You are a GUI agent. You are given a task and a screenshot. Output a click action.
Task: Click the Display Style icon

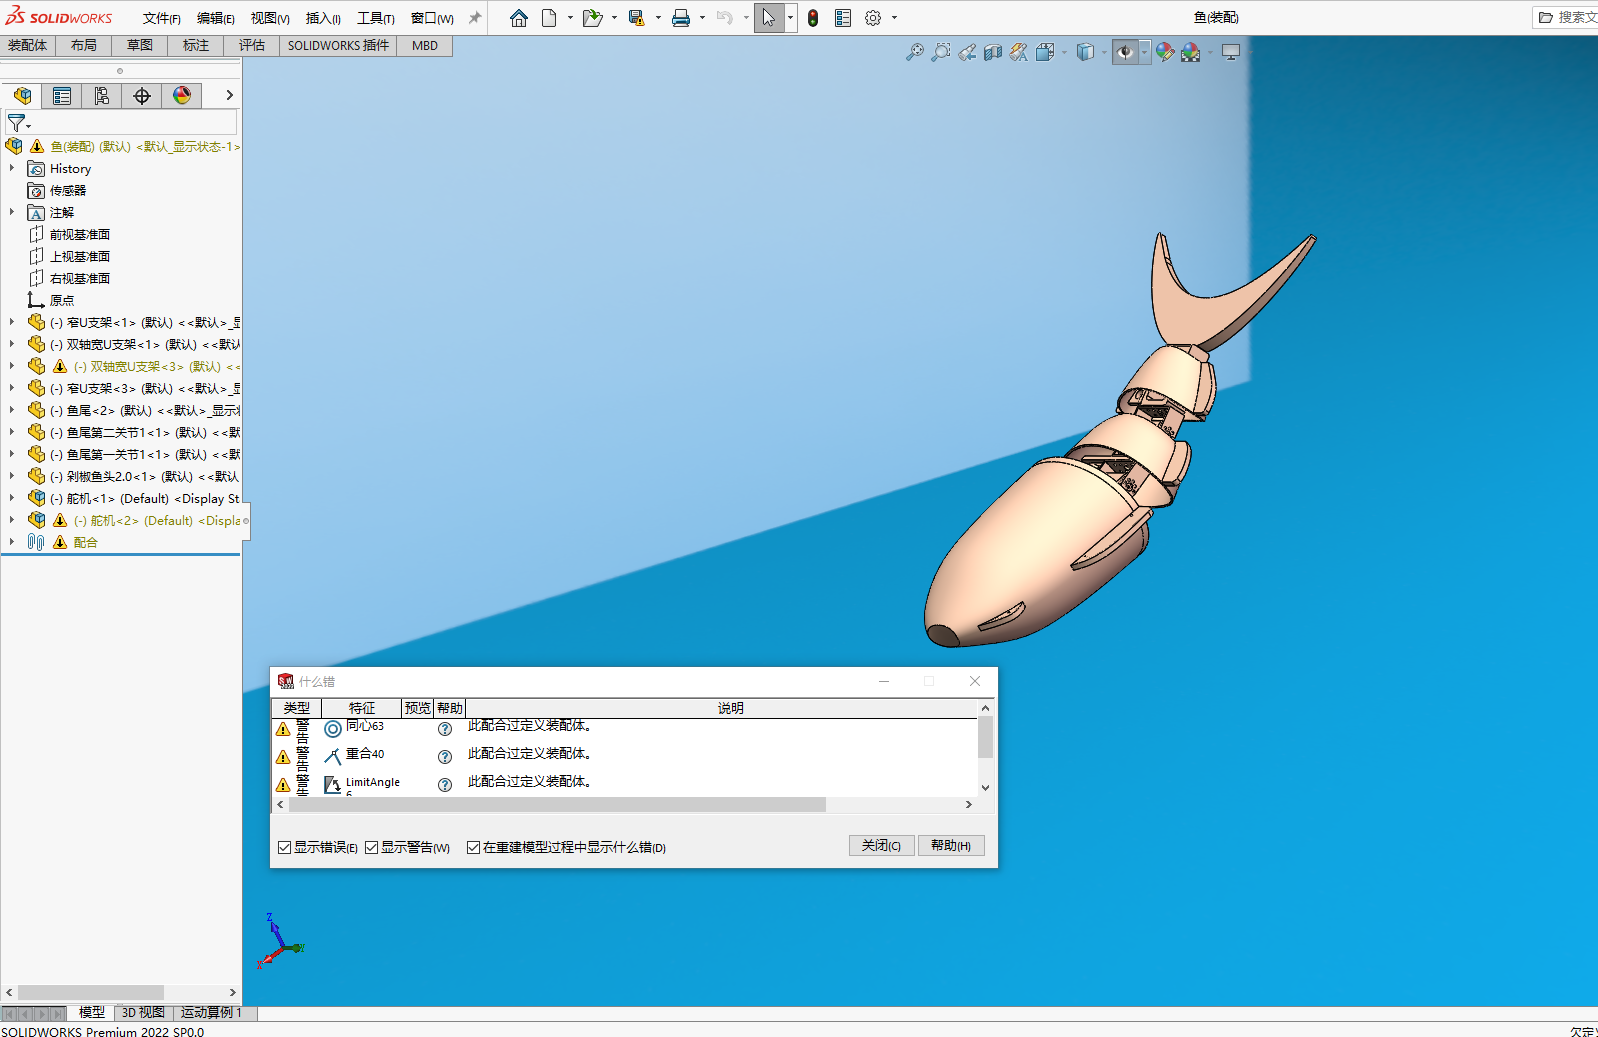(x=1085, y=52)
